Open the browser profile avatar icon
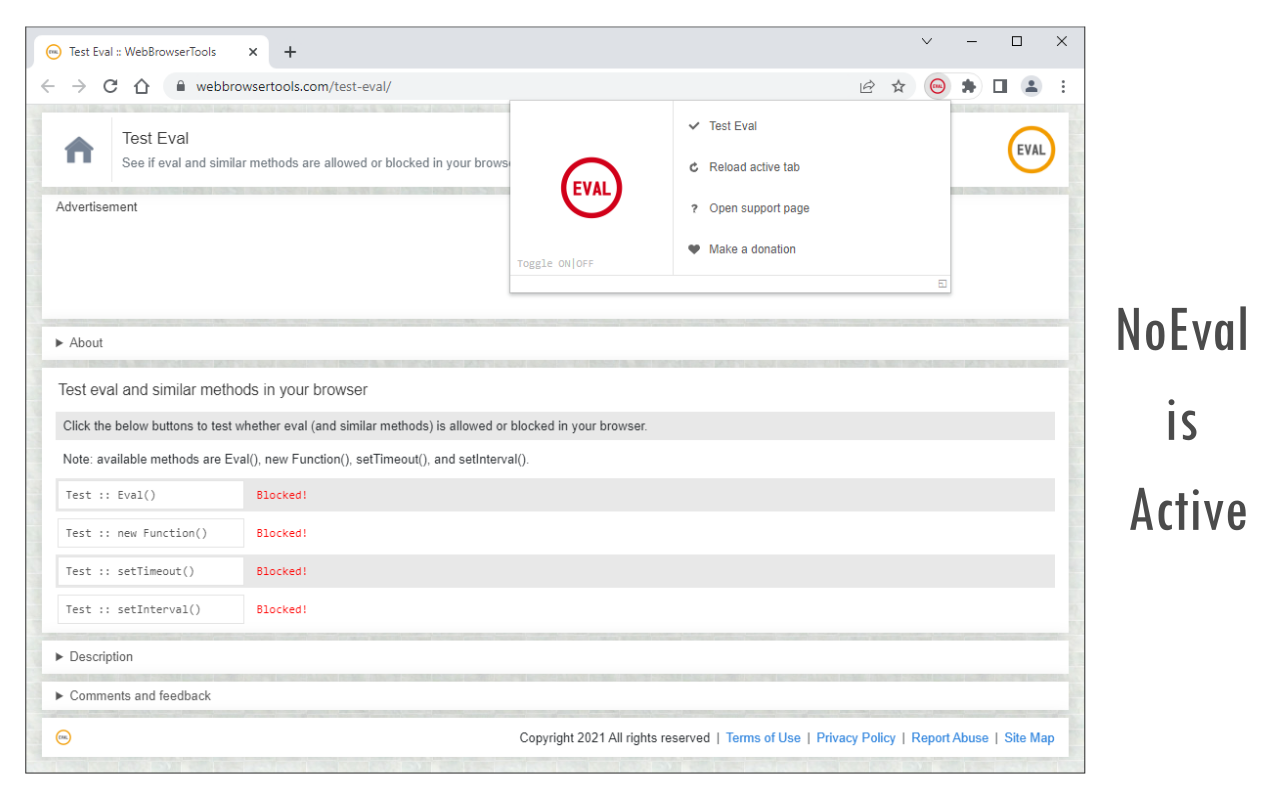 [x=1031, y=86]
